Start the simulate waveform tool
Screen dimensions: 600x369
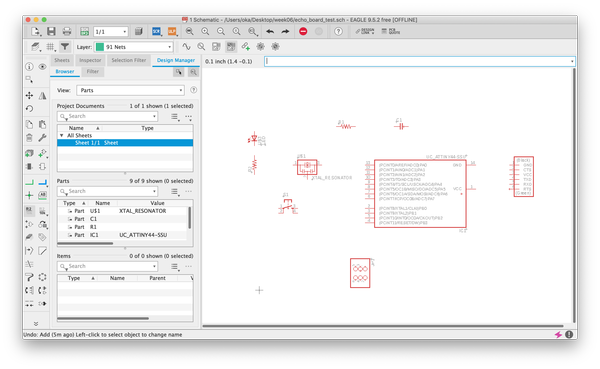click(x=186, y=47)
